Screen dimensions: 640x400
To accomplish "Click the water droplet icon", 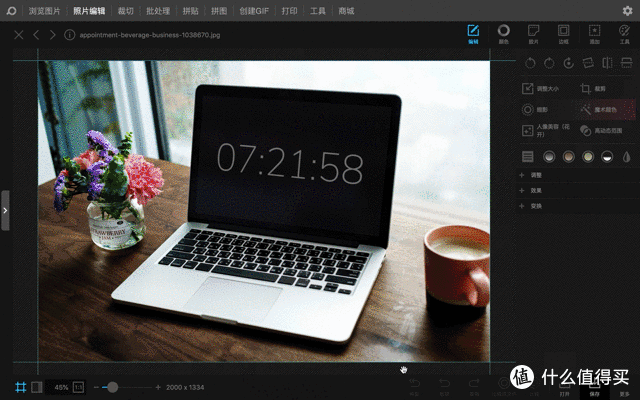I will 626,156.
